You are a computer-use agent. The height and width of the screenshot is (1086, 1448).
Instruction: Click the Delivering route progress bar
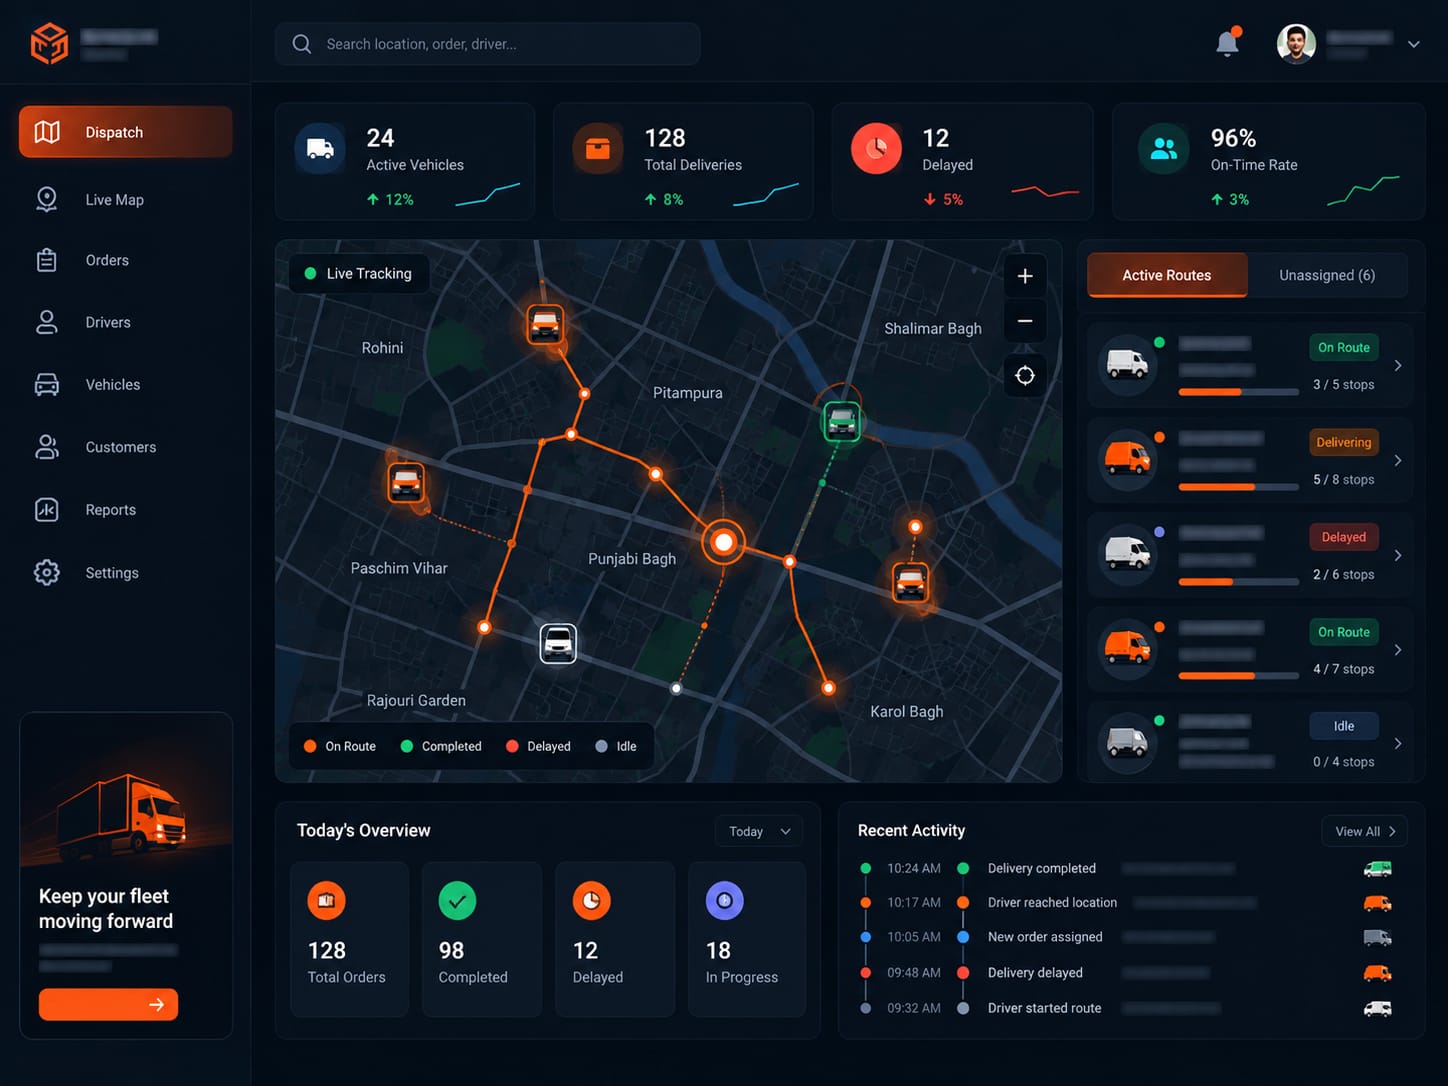click(1239, 487)
